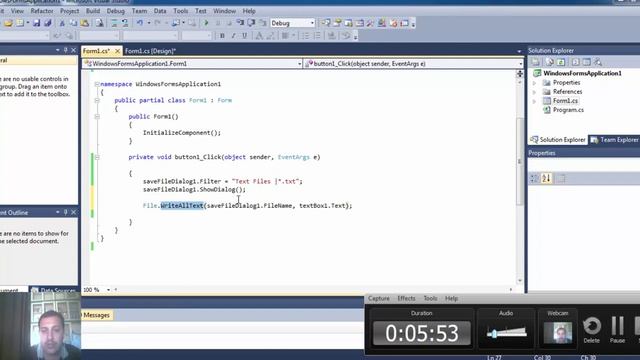Open the Tools menu in Visual Studio
The image size is (640, 360).
[180, 11]
